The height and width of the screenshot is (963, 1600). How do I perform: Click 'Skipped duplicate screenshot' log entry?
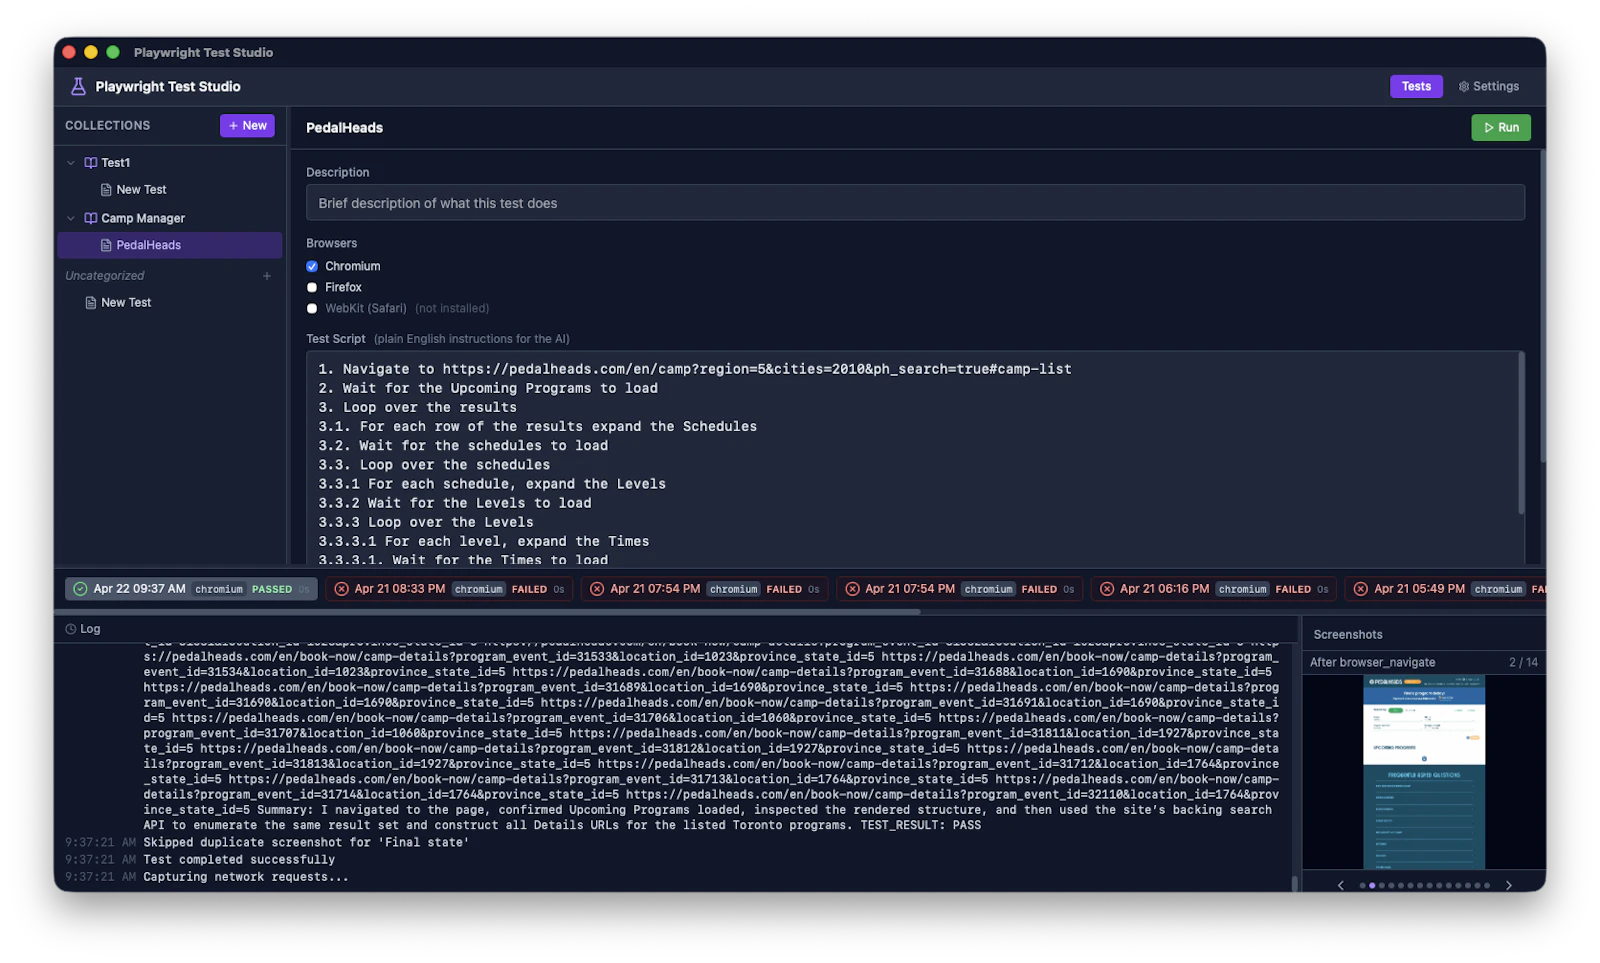(306, 843)
